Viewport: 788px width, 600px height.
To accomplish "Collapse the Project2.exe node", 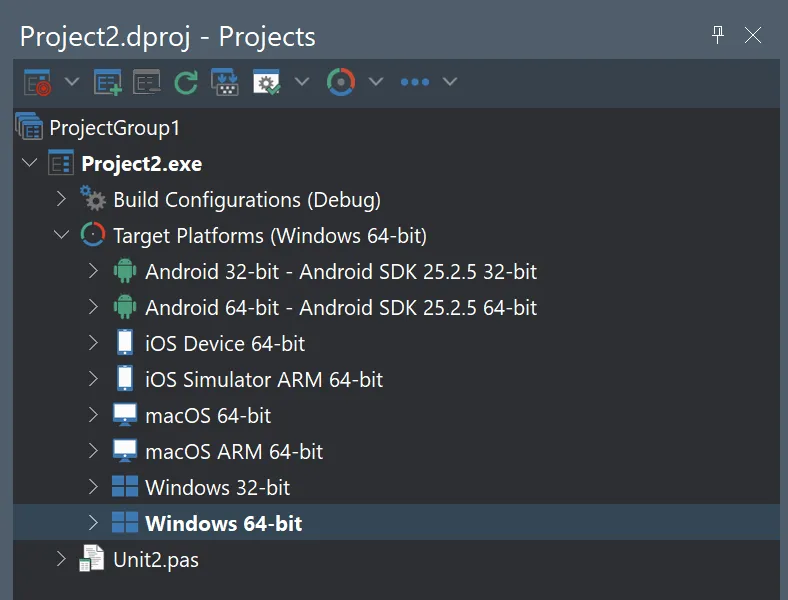I will [x=30, y=163].
